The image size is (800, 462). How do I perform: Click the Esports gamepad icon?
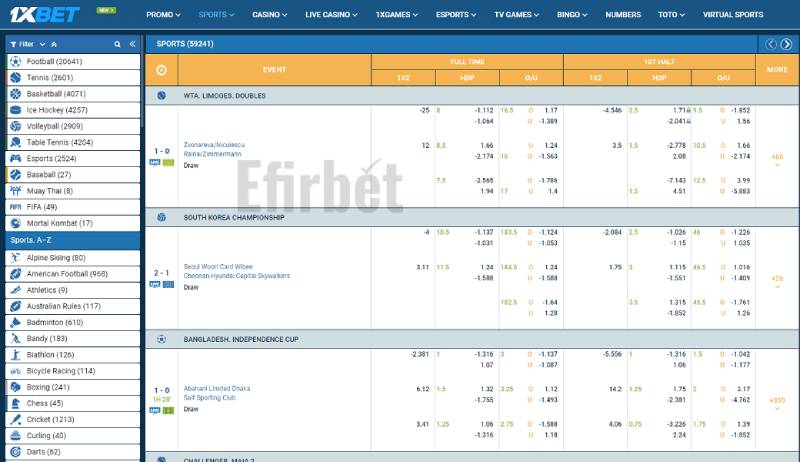pyautogui.click(x=15, y=158)
